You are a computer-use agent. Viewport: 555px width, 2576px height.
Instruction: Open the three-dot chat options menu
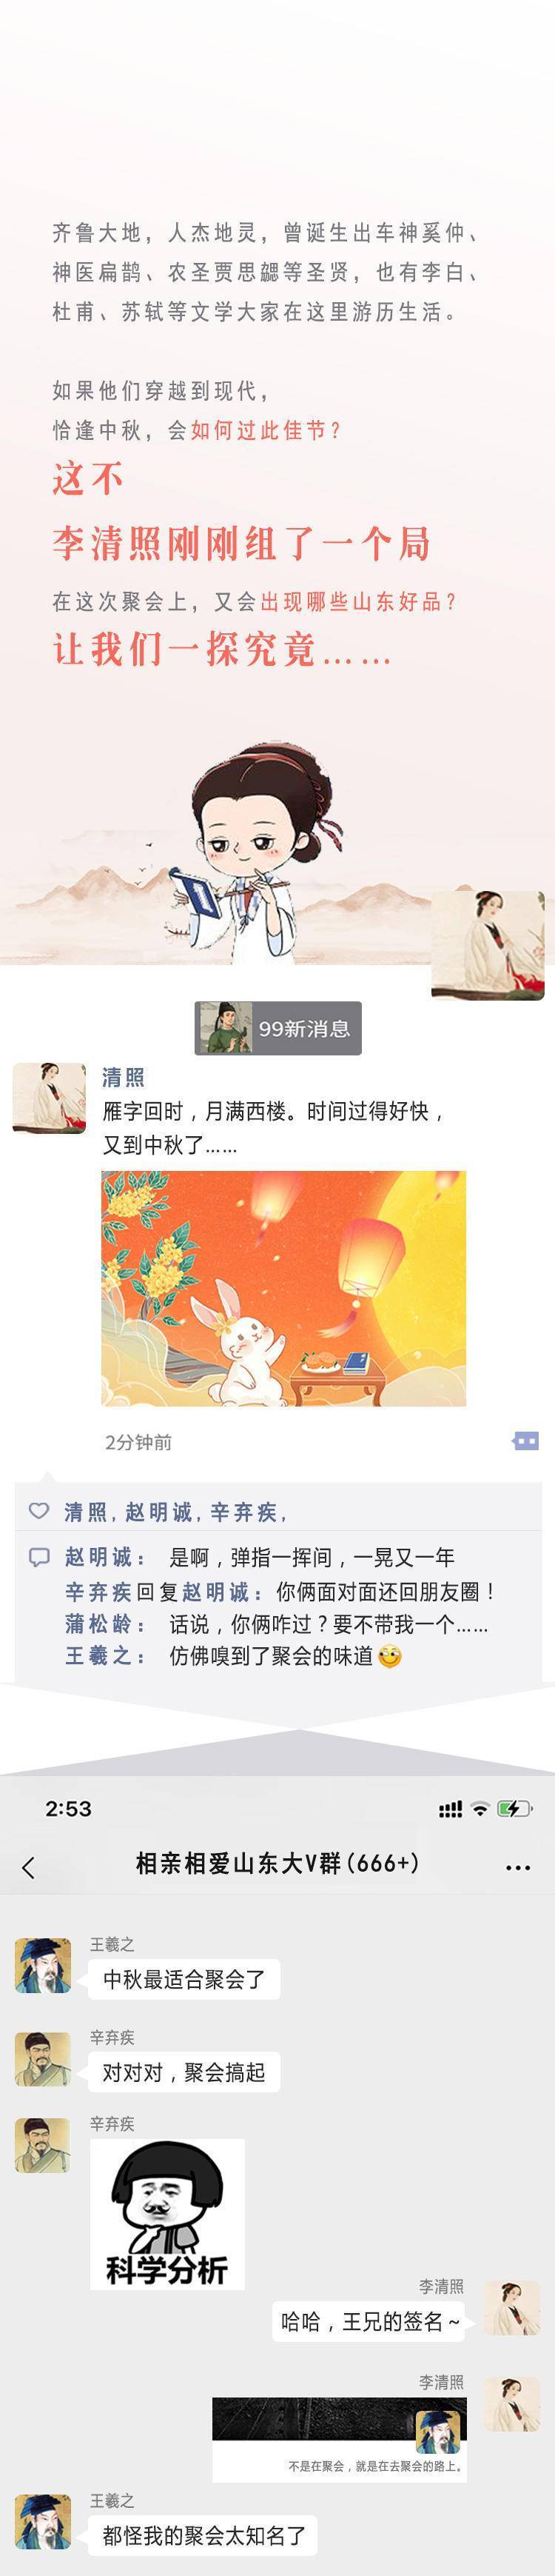[x=518, y=1867]
